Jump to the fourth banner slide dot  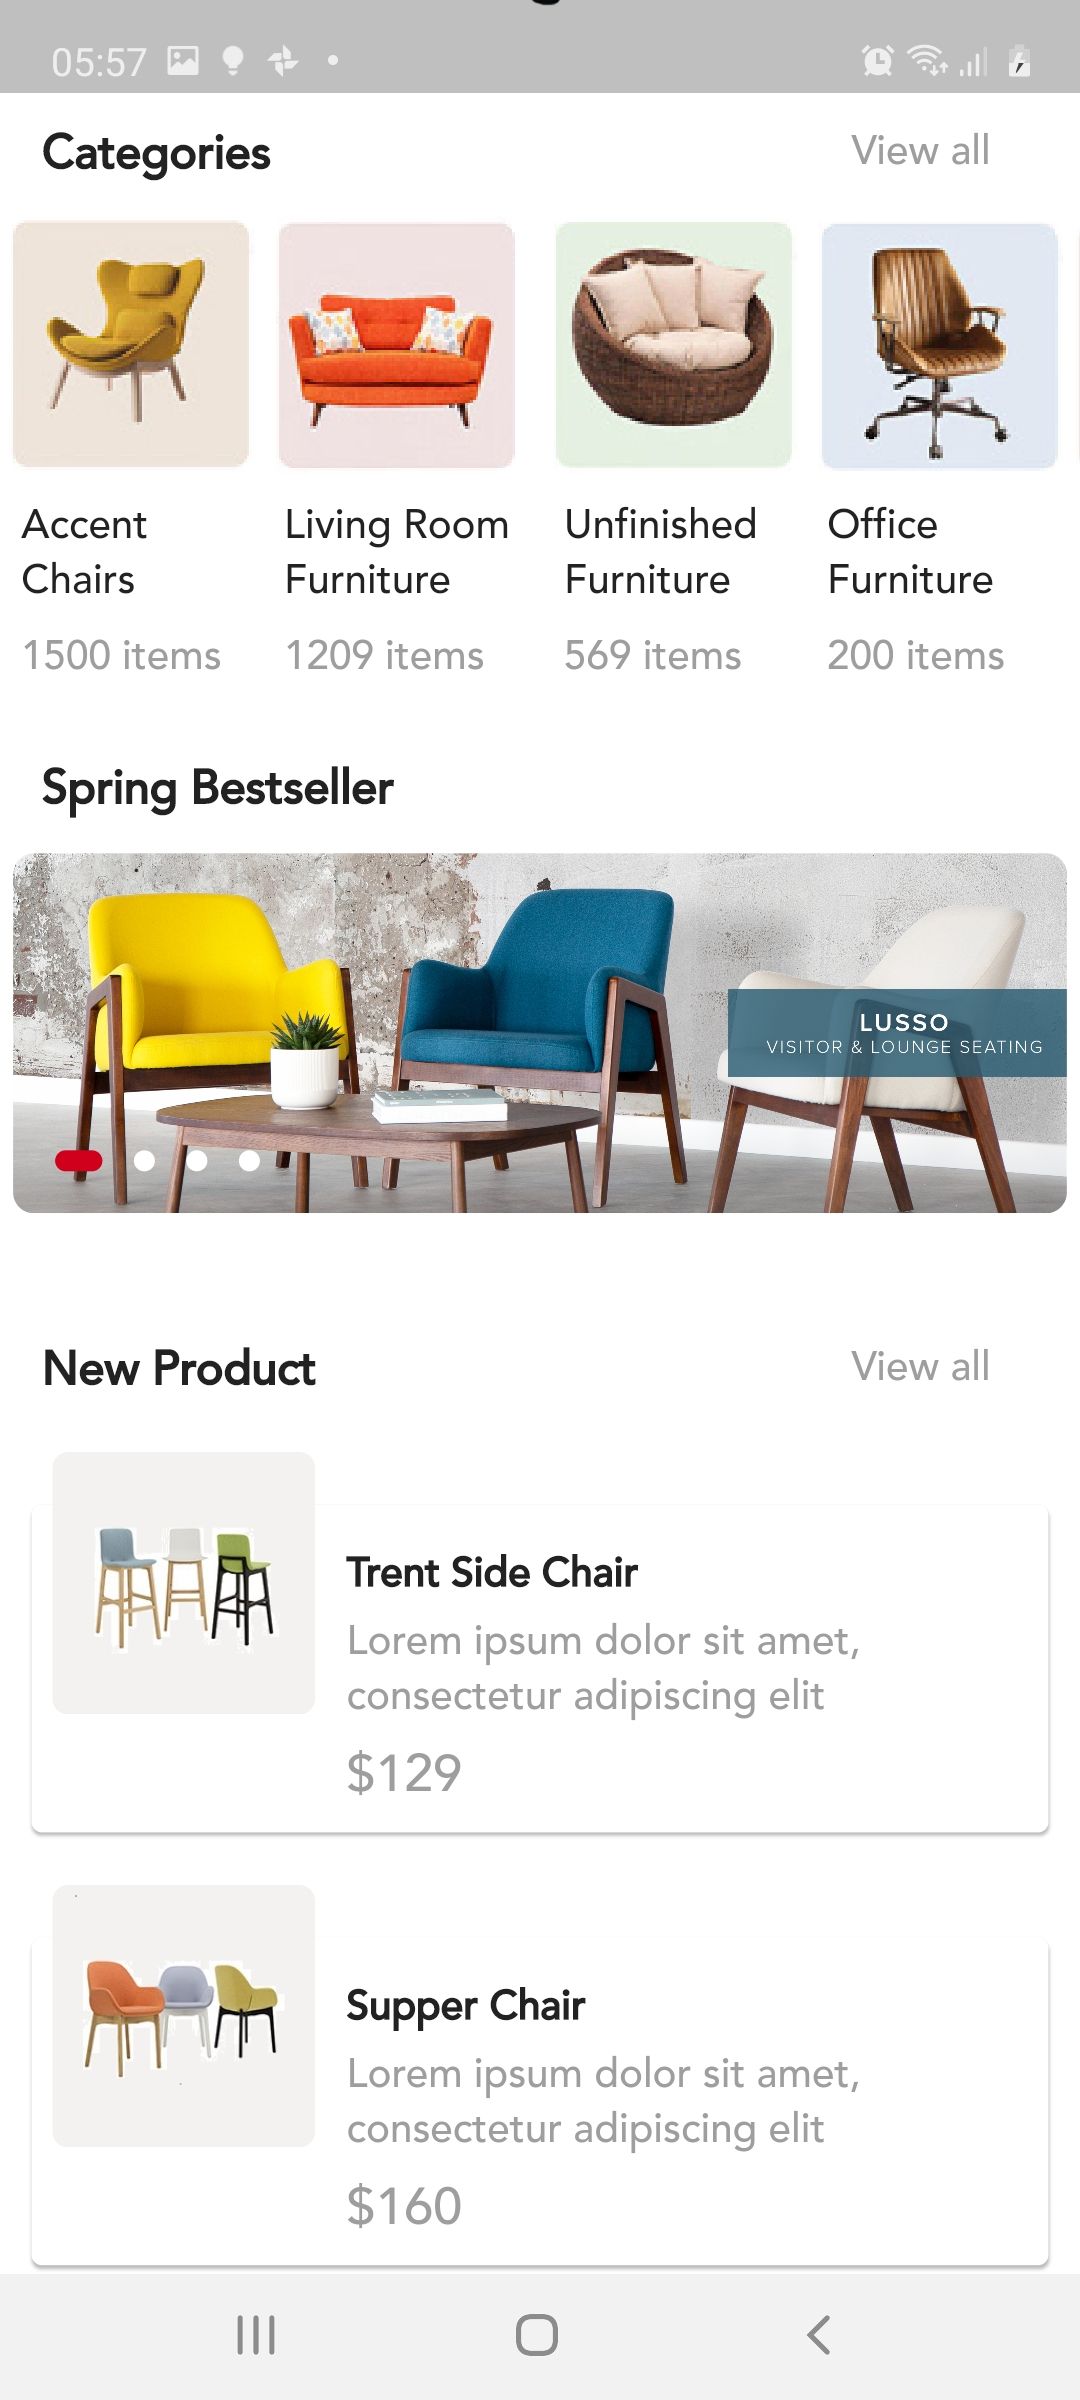click(250, 1160)
